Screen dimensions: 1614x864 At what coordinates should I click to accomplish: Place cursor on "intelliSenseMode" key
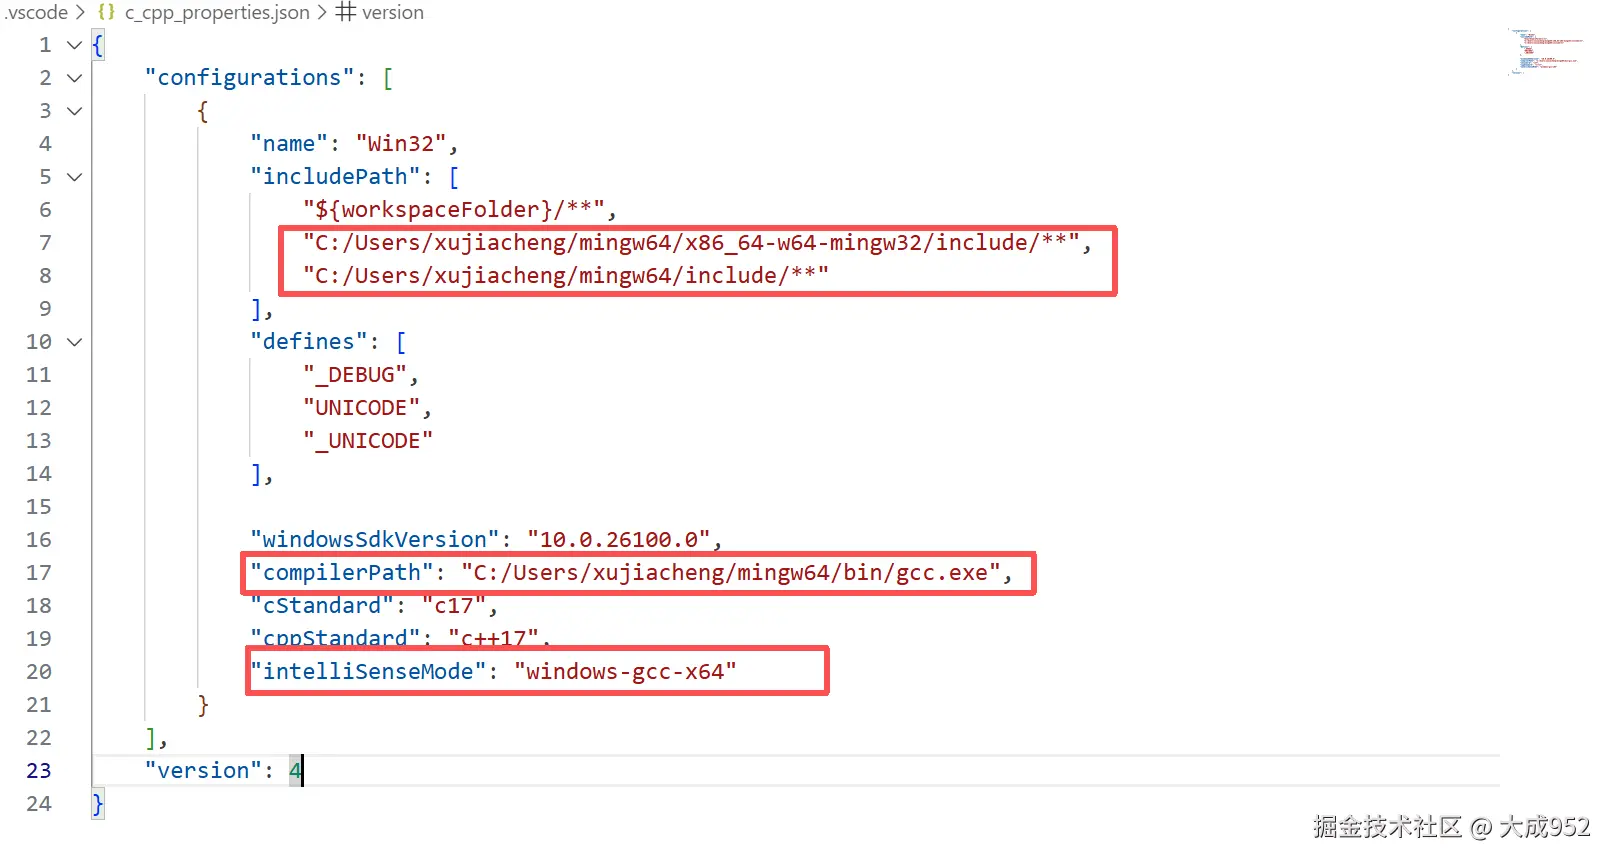point(368,672)
